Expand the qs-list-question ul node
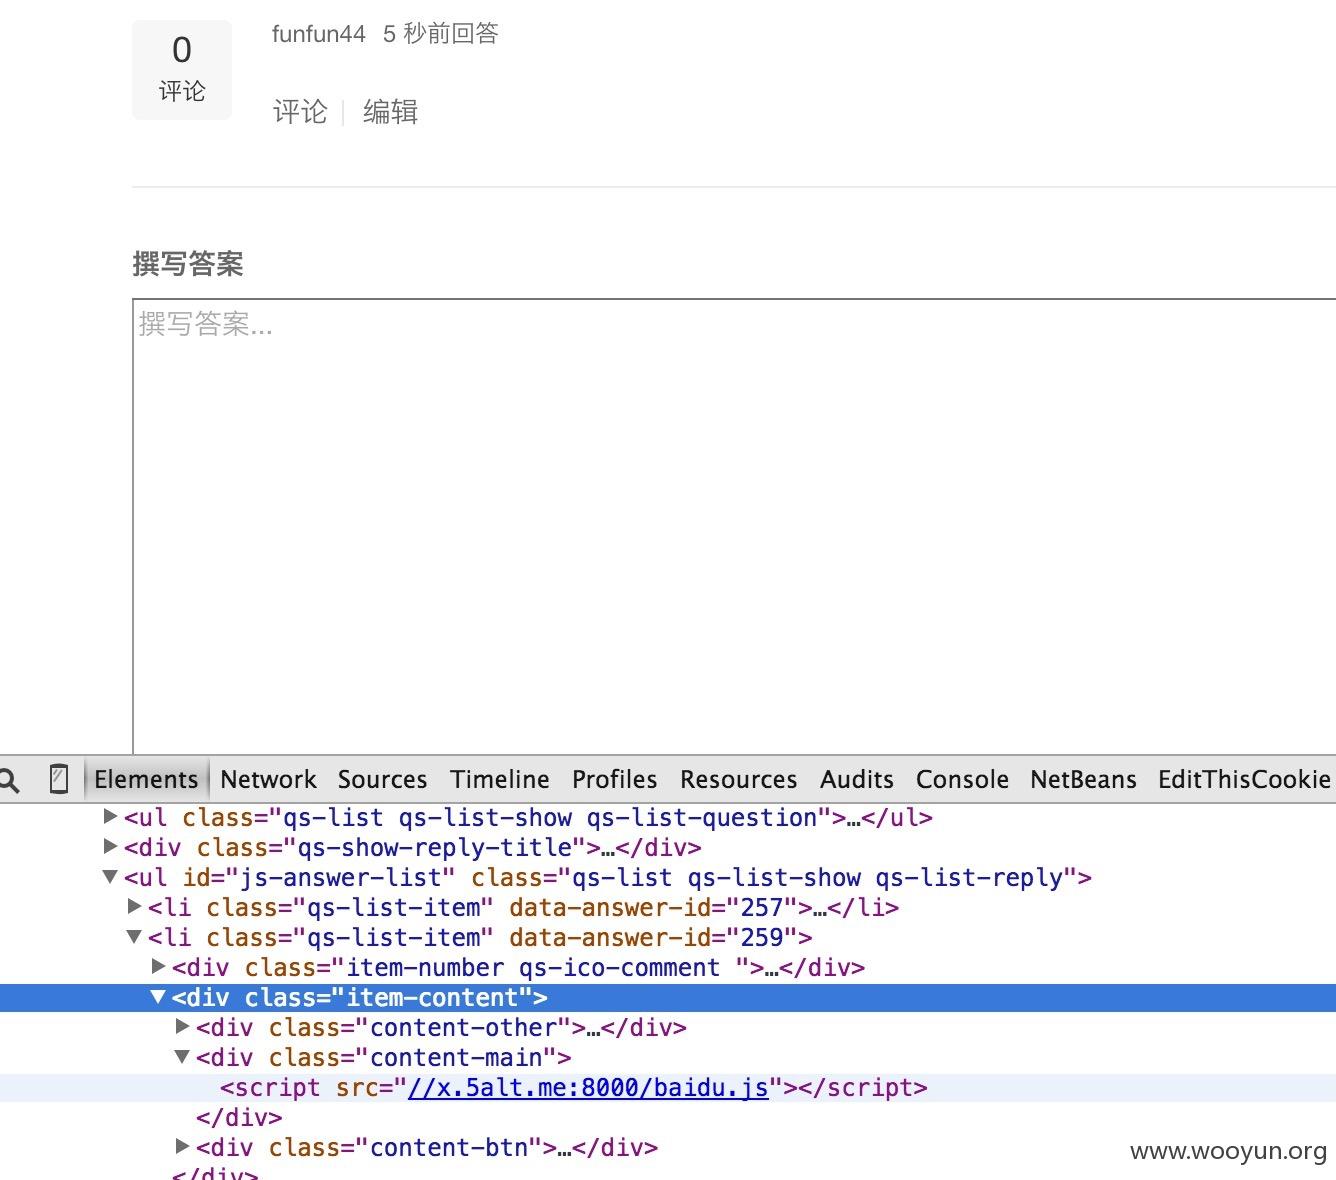Viewport: 1336px width, 1180px height. click(111, 817)
